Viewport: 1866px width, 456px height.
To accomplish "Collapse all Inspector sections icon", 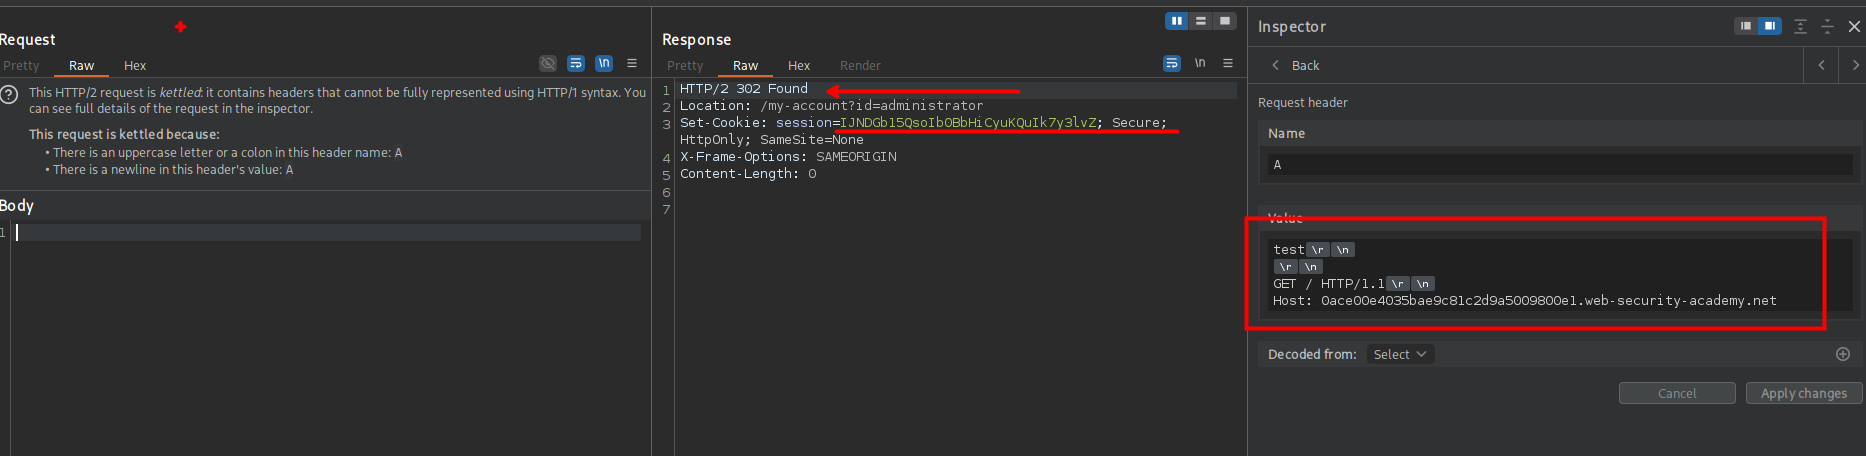I will point(1827,27).
